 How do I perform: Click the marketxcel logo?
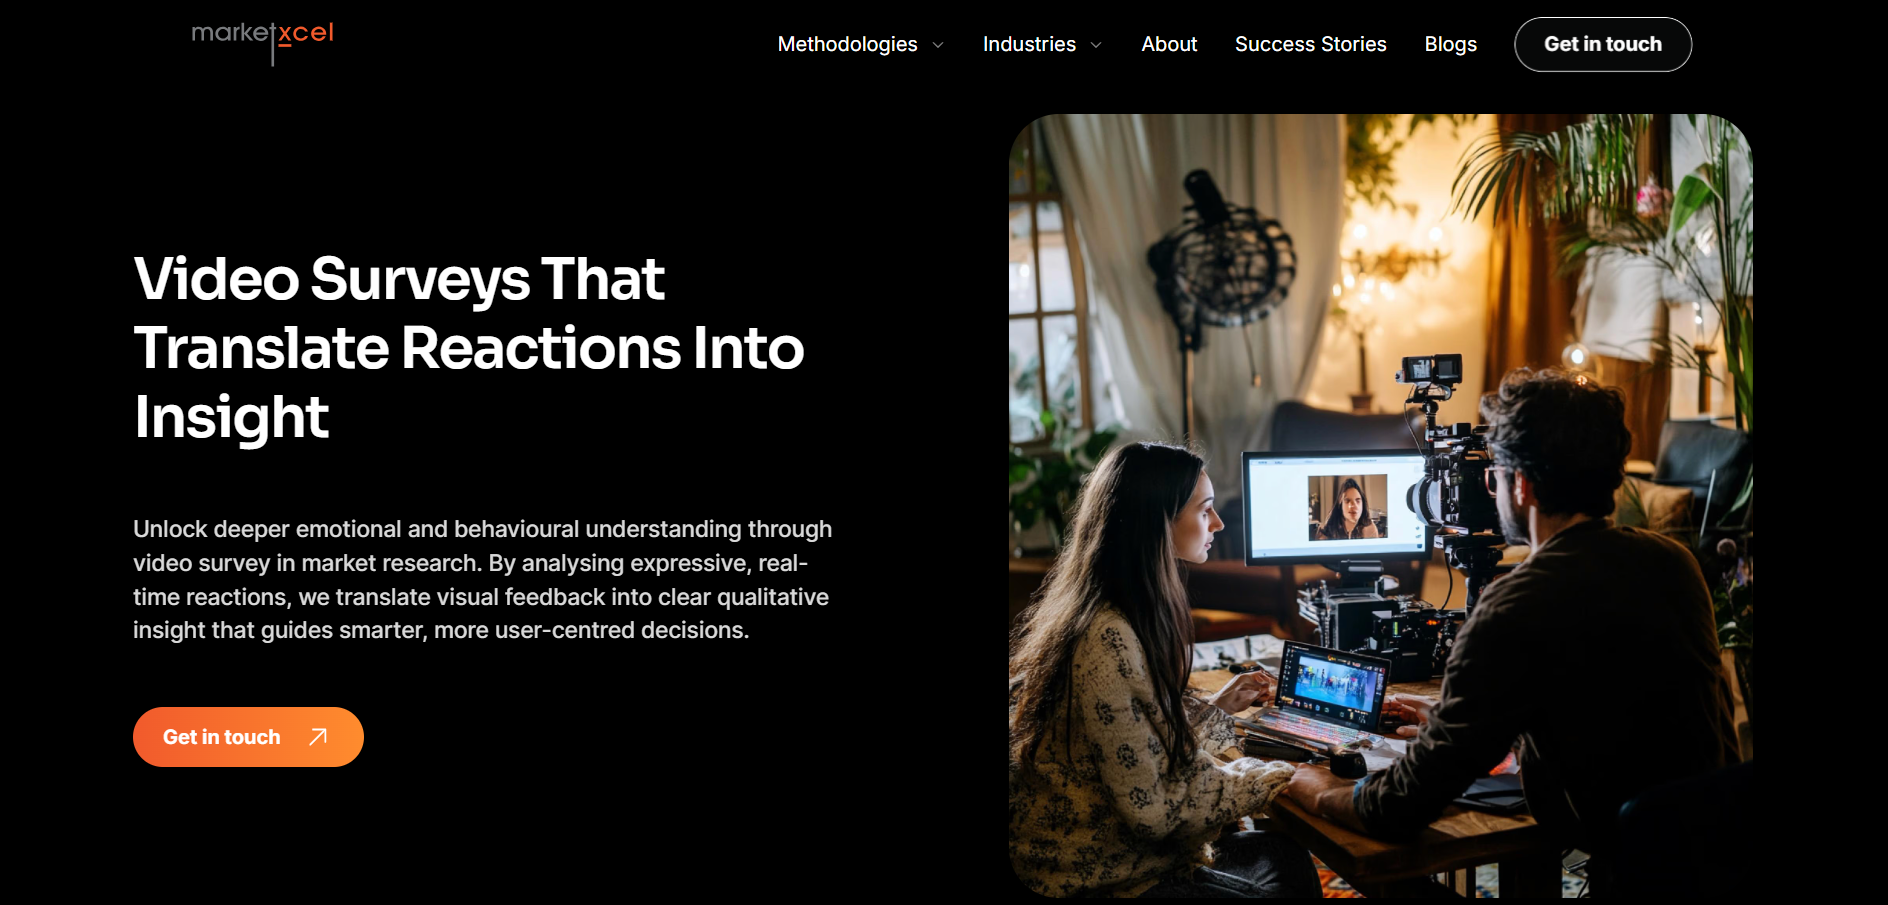[x=262, y=42]
